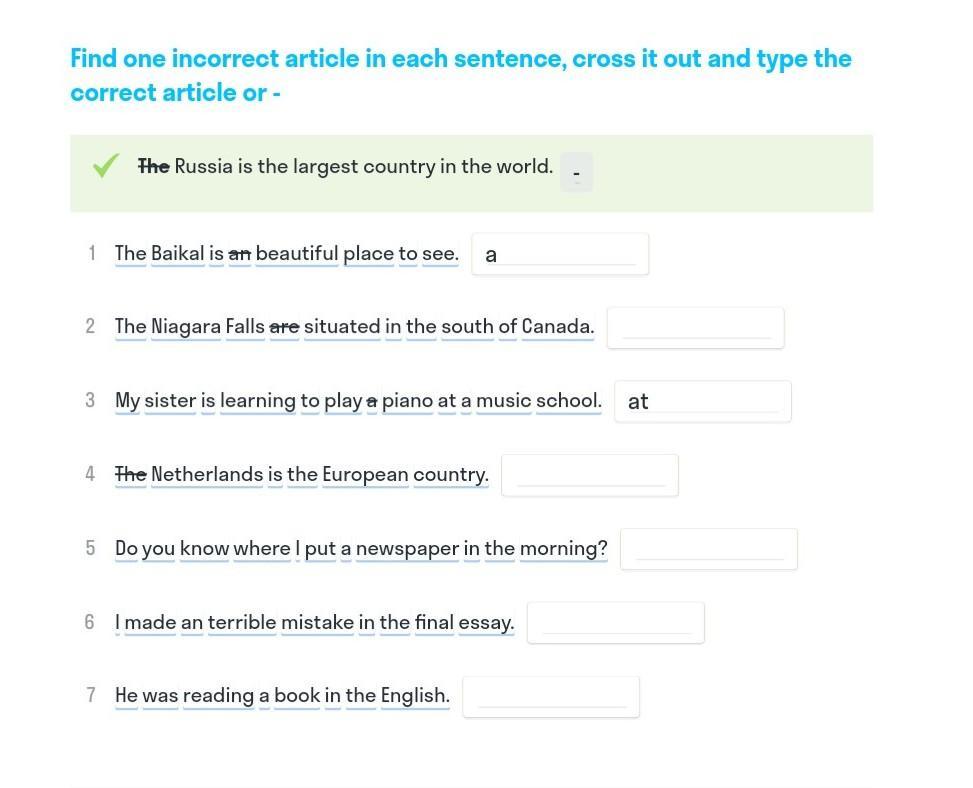The height and width of the screenshot is (788, 973).
Task: Click the sentence 3 answer field containing 'at'
Action: (702, 401)
